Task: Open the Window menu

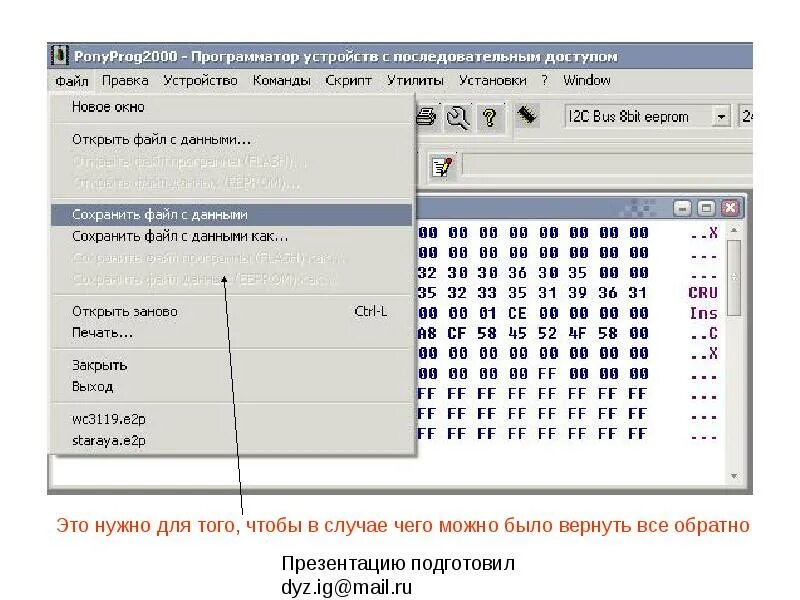Action: tap(587, 81)
